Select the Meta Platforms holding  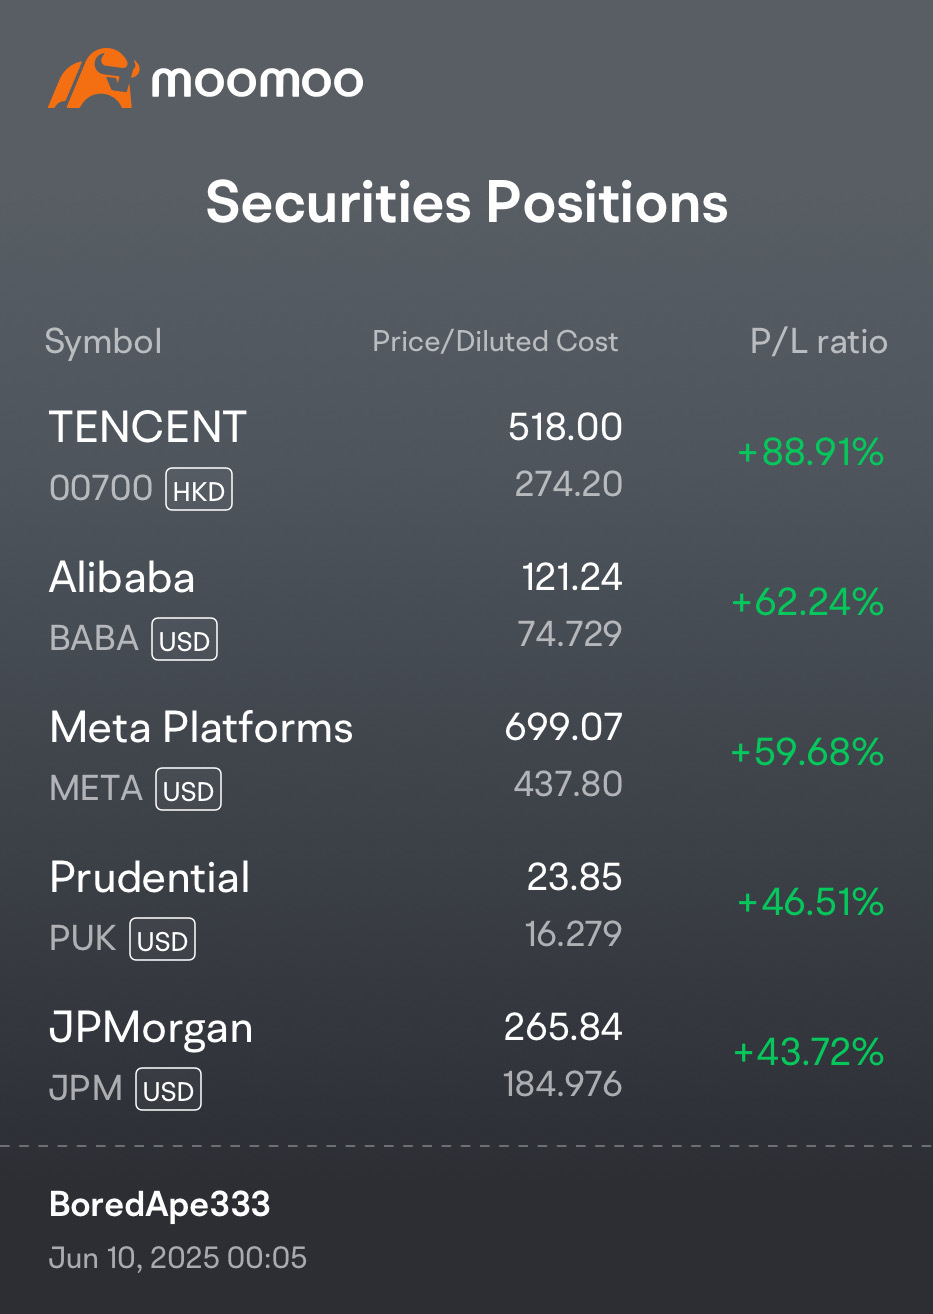coord(201,728)
